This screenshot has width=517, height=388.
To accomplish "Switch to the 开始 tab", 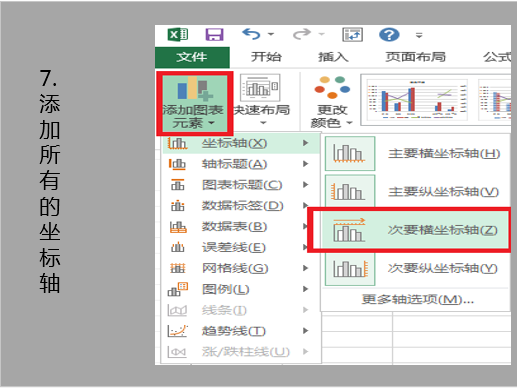I will [x=266, y=57].
